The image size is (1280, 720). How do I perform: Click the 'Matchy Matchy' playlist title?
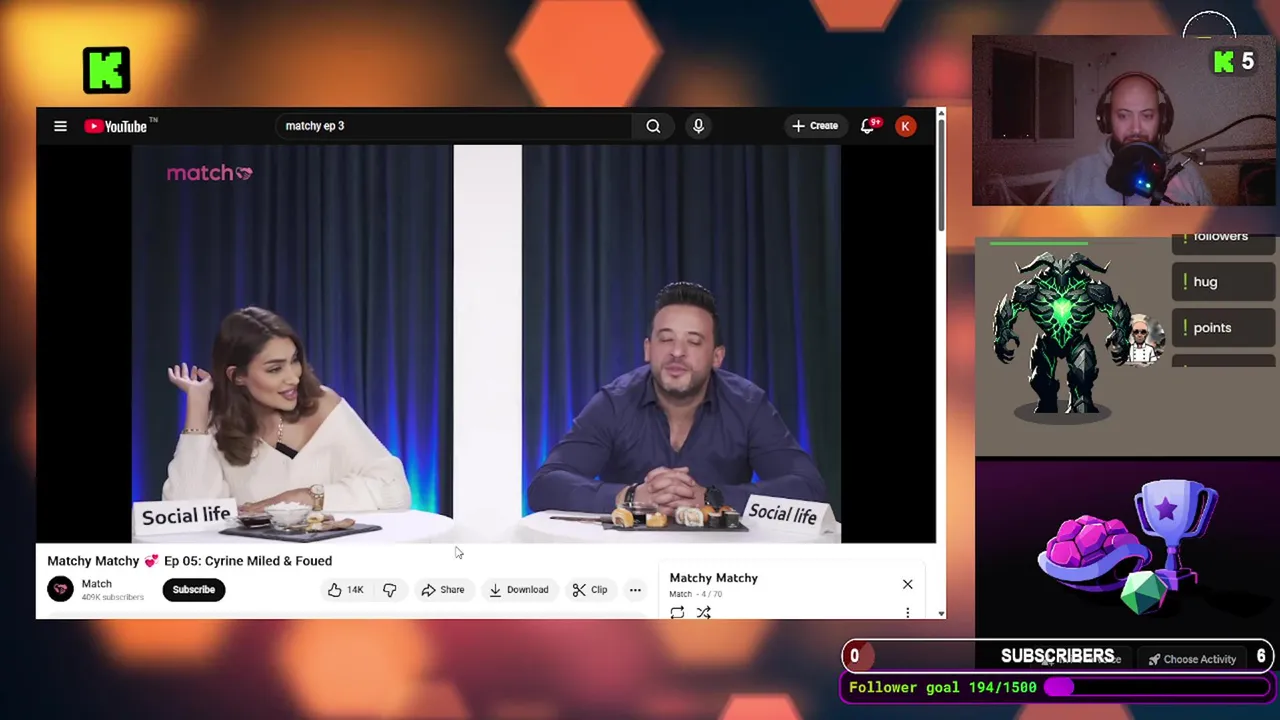pos(713,578)
